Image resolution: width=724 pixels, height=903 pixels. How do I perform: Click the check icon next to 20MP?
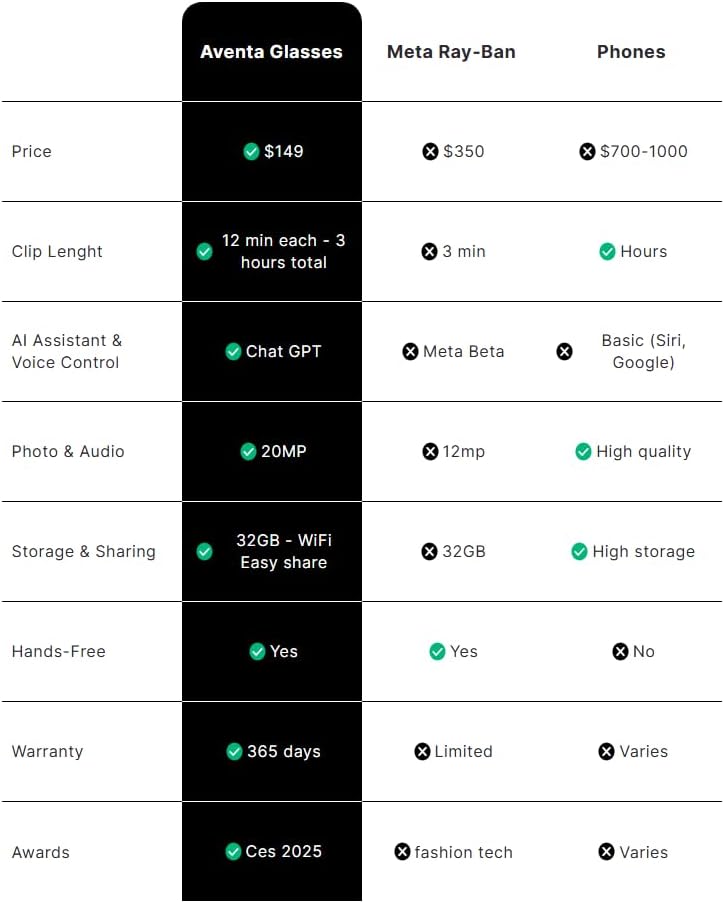pos(248,452)
